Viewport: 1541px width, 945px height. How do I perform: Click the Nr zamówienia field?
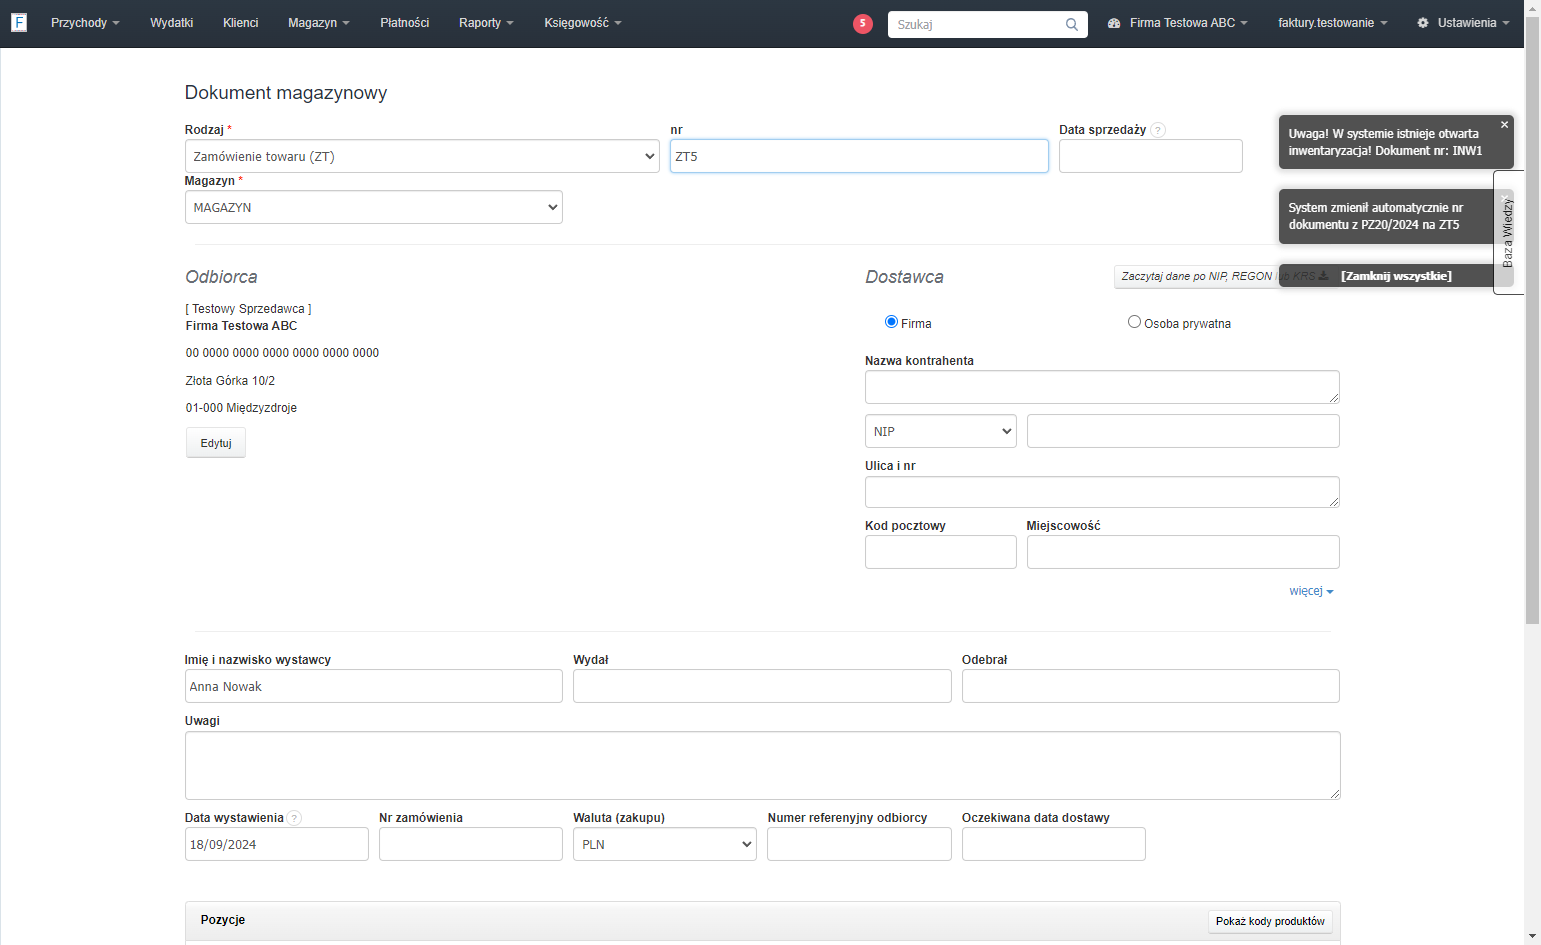(x=471, y=844)
